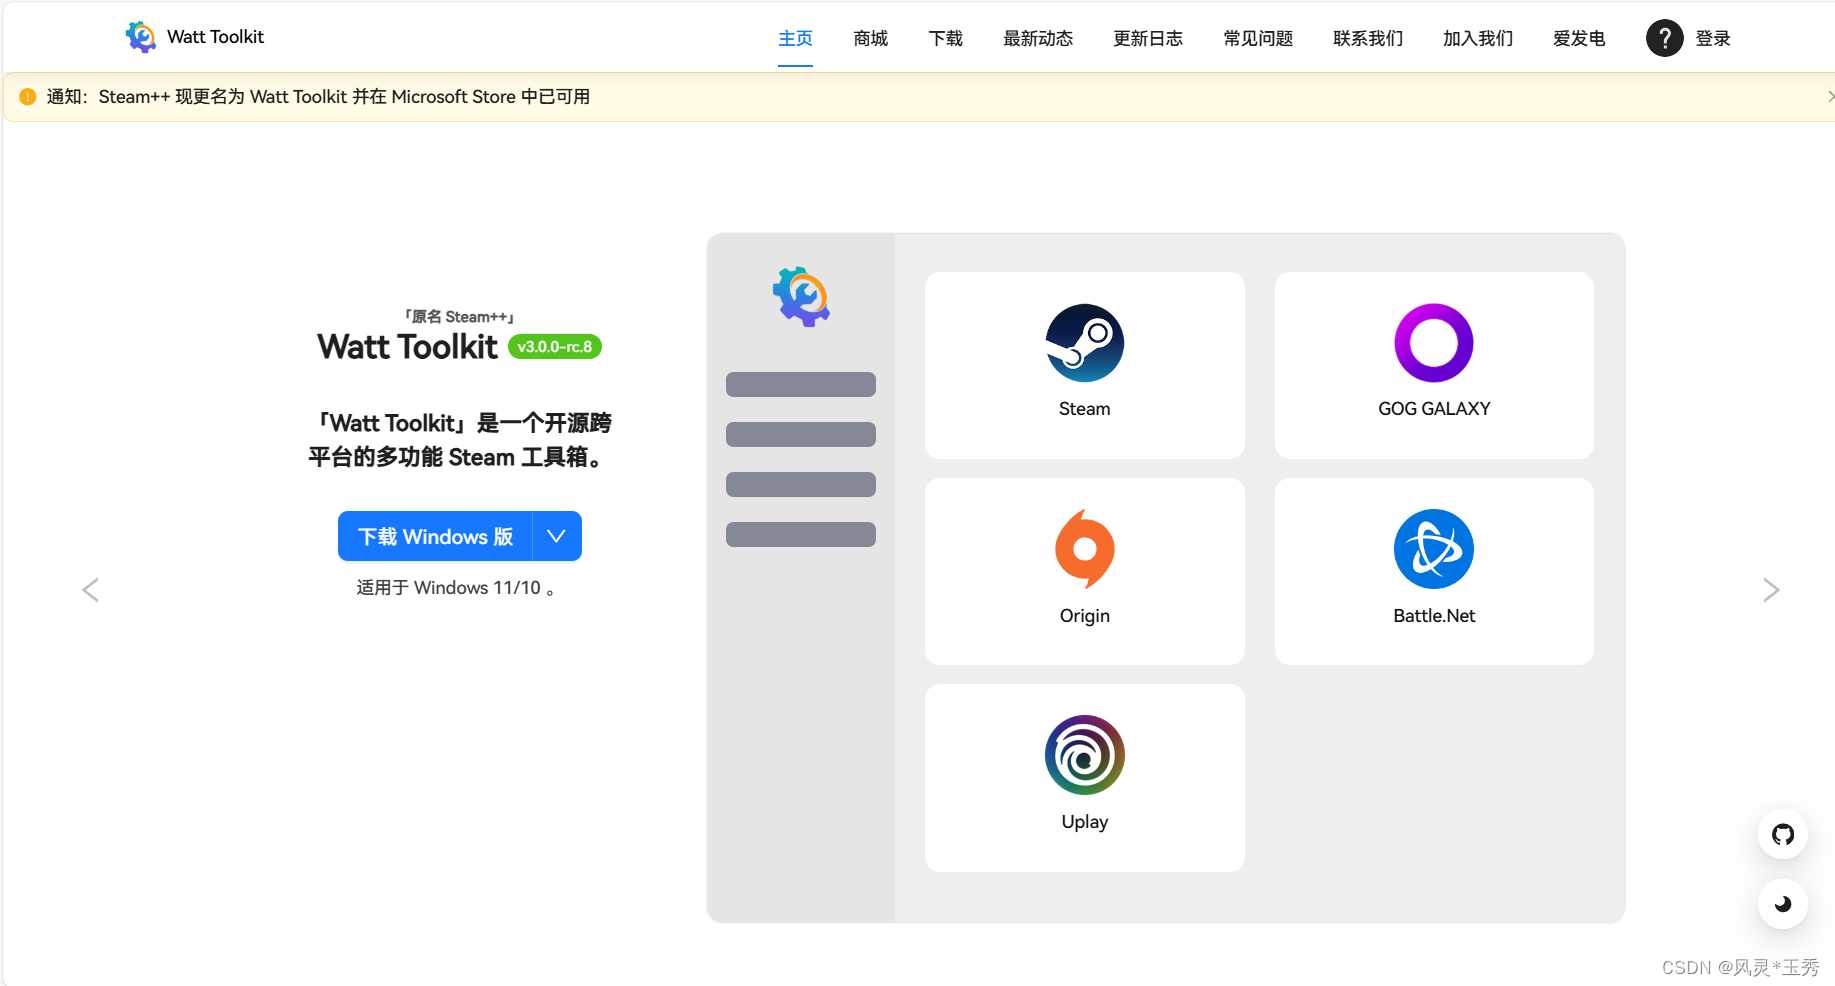Screen dimensions: 1835x986
Task: Click the 原名 Steam++ subtitle text
Action: pyautogui.click(x=459, y=317)
